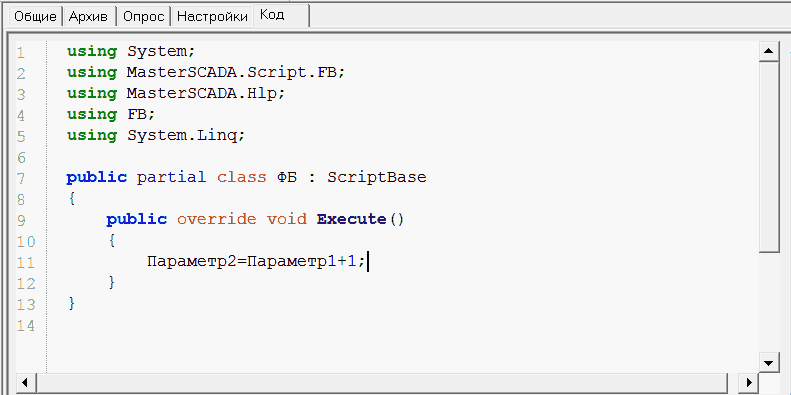Click the 'partial' keyword on line 7
Screen dimensions: 791x395
point(172,178)
